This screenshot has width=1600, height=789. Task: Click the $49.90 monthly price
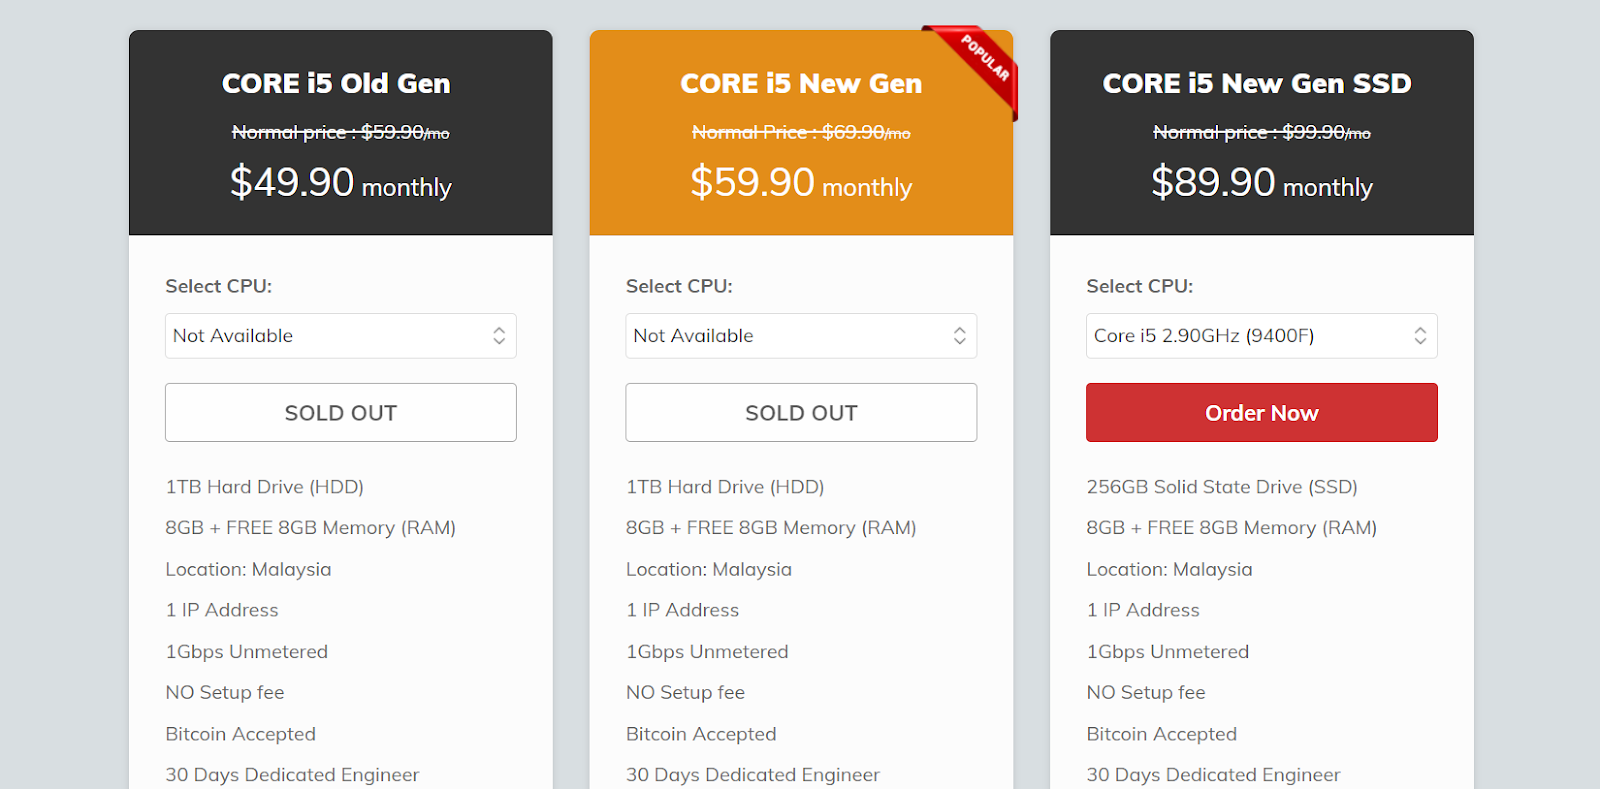pyautogui.click(x=340, y=183)
